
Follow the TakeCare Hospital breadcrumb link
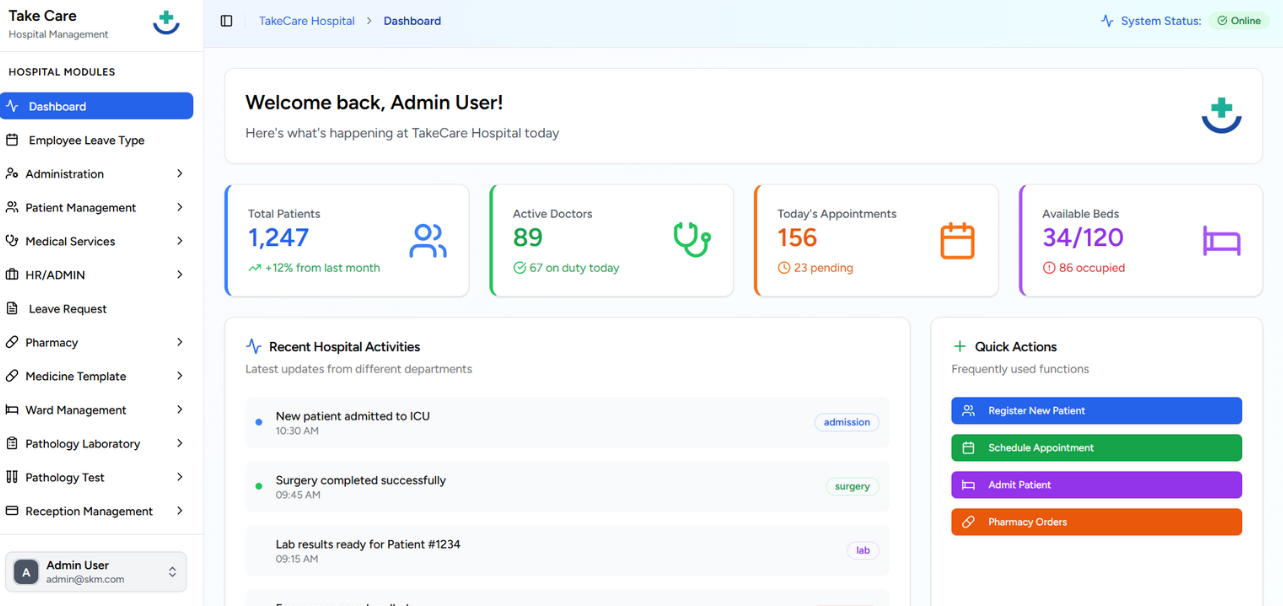(x=306, y=21)
